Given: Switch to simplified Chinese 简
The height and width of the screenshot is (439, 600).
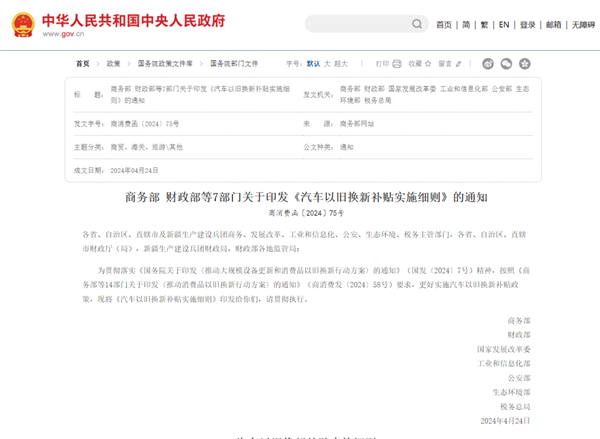Looking at the screenshot, I should click(x=466, y=24).
